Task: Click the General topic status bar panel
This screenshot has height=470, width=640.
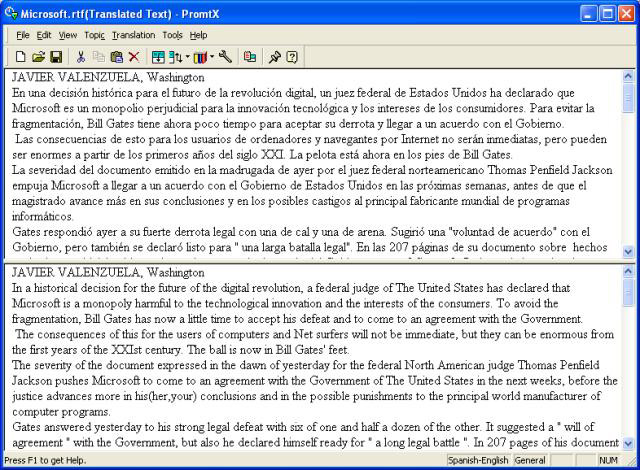Action: pos(529,461)
